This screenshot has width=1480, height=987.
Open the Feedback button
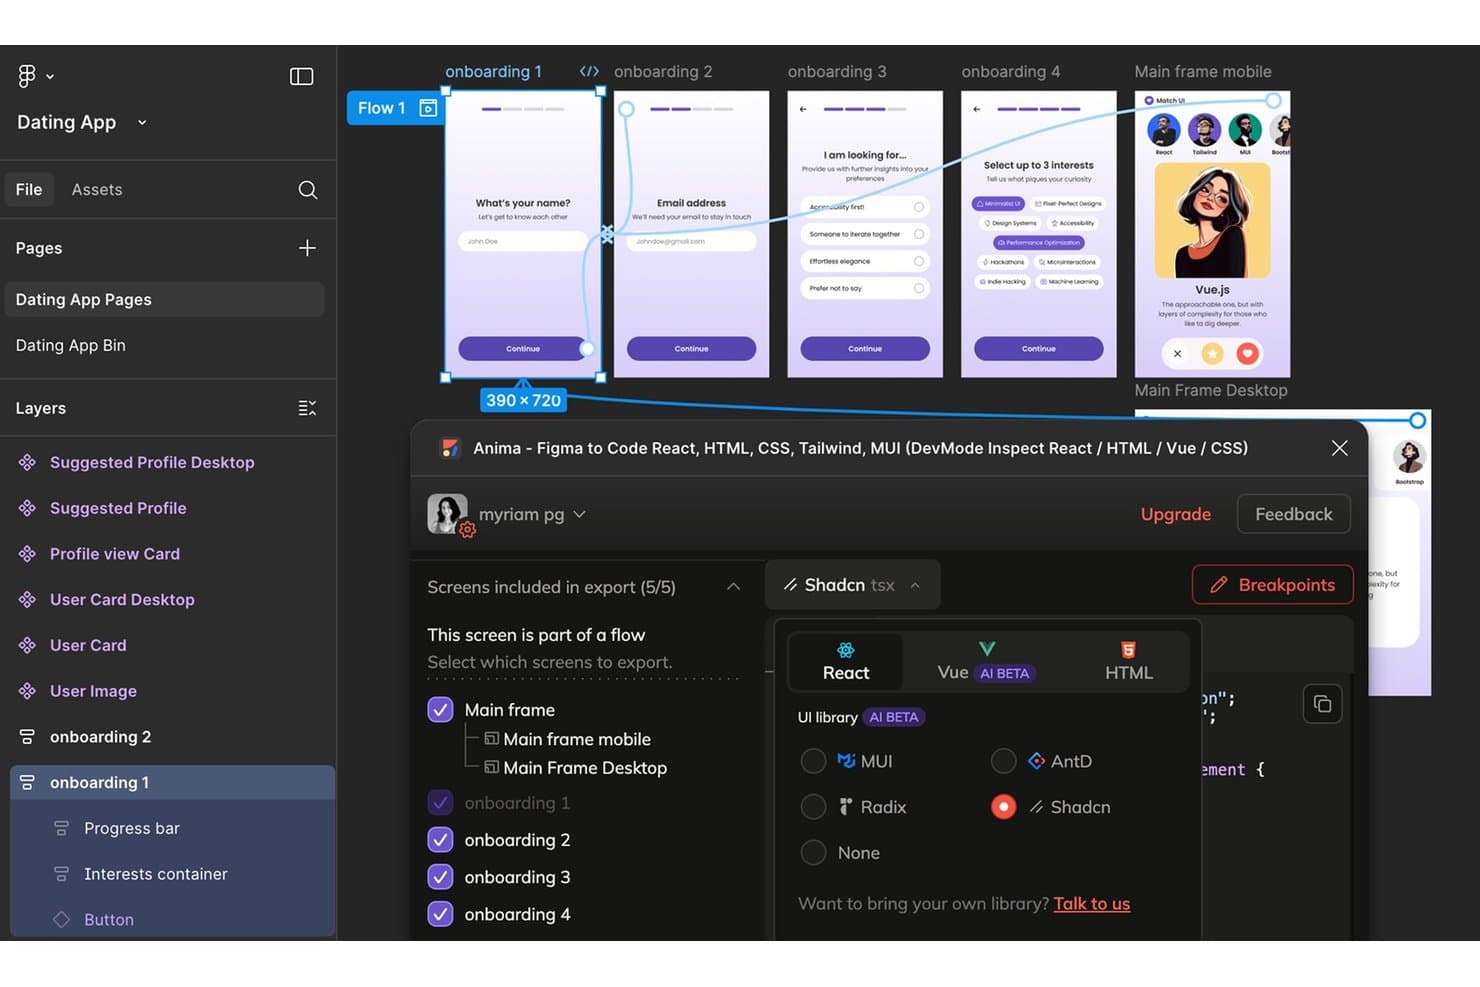(x=1294, y=514)
